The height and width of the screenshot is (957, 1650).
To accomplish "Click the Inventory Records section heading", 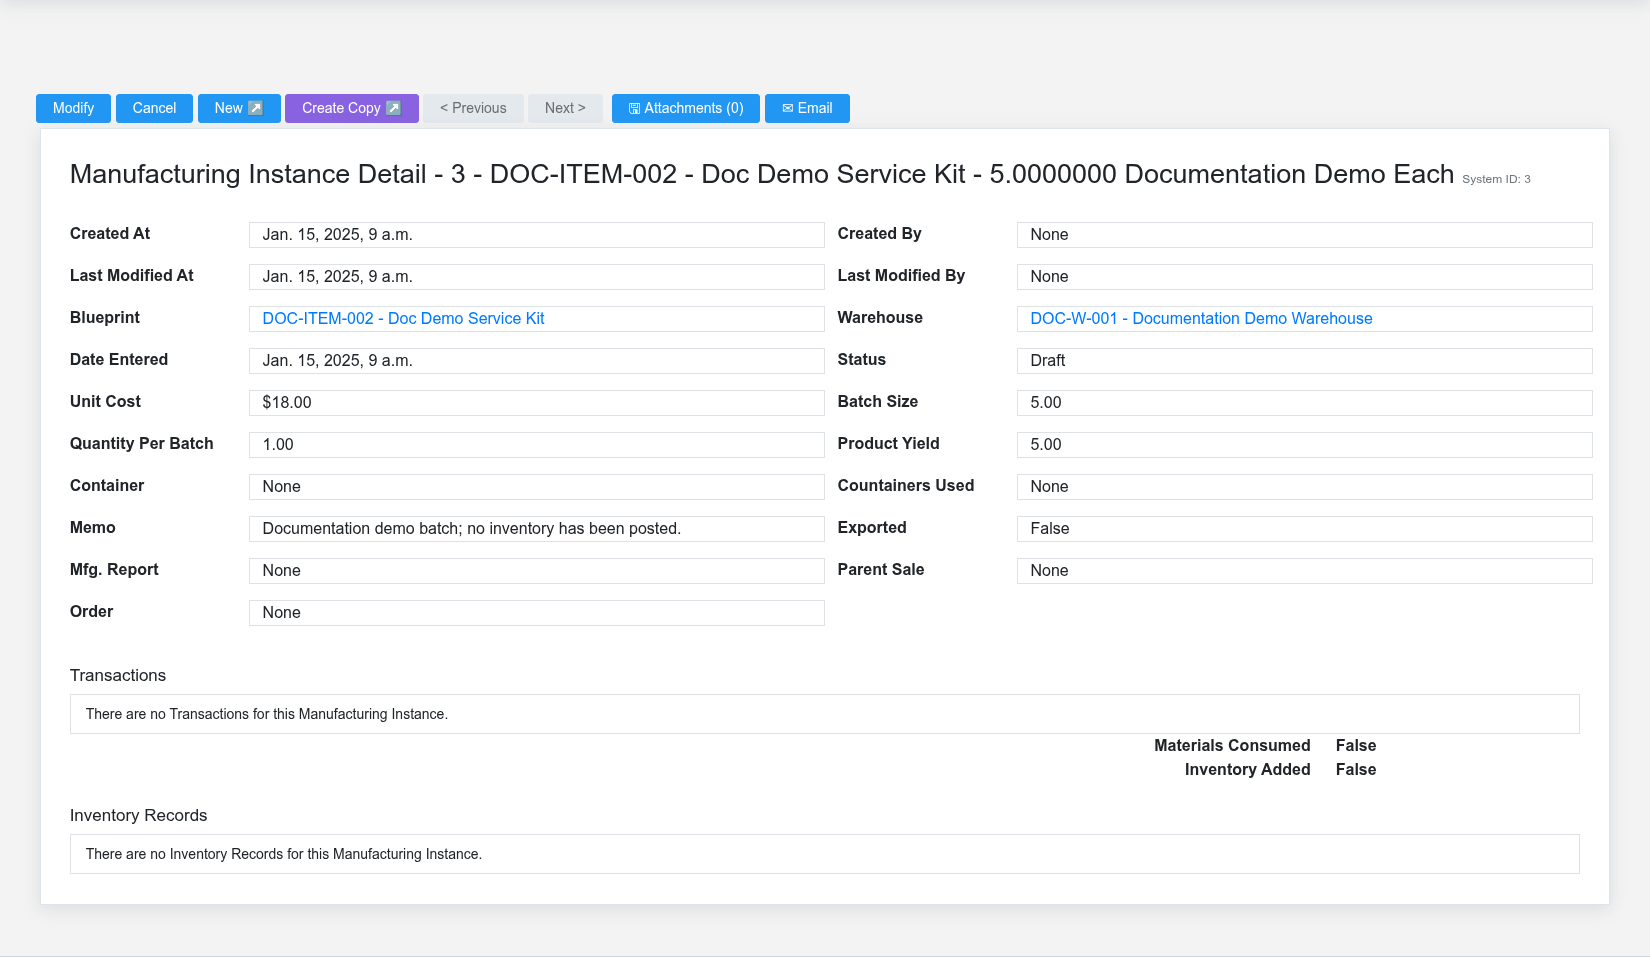I will coord(139,816).
